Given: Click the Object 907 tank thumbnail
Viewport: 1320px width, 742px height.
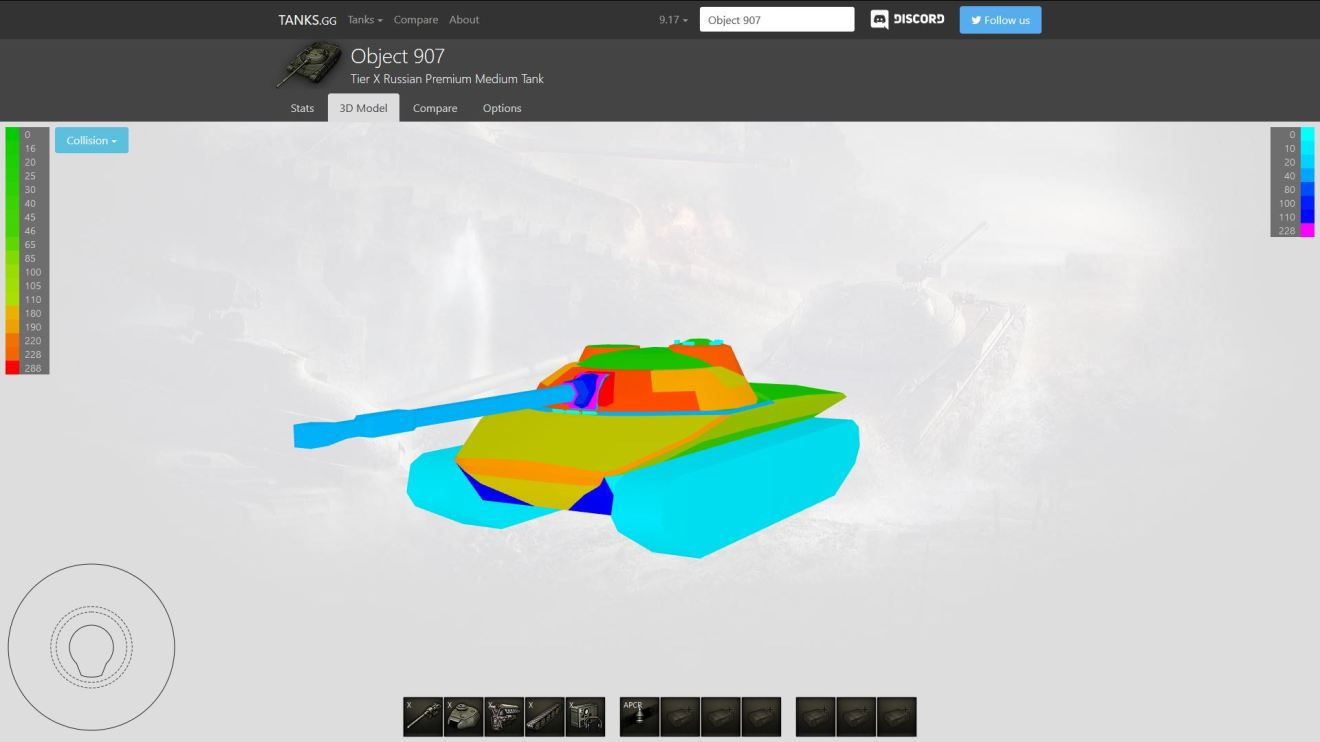Looking at the screenshot, I should click(x=309, y=65).
